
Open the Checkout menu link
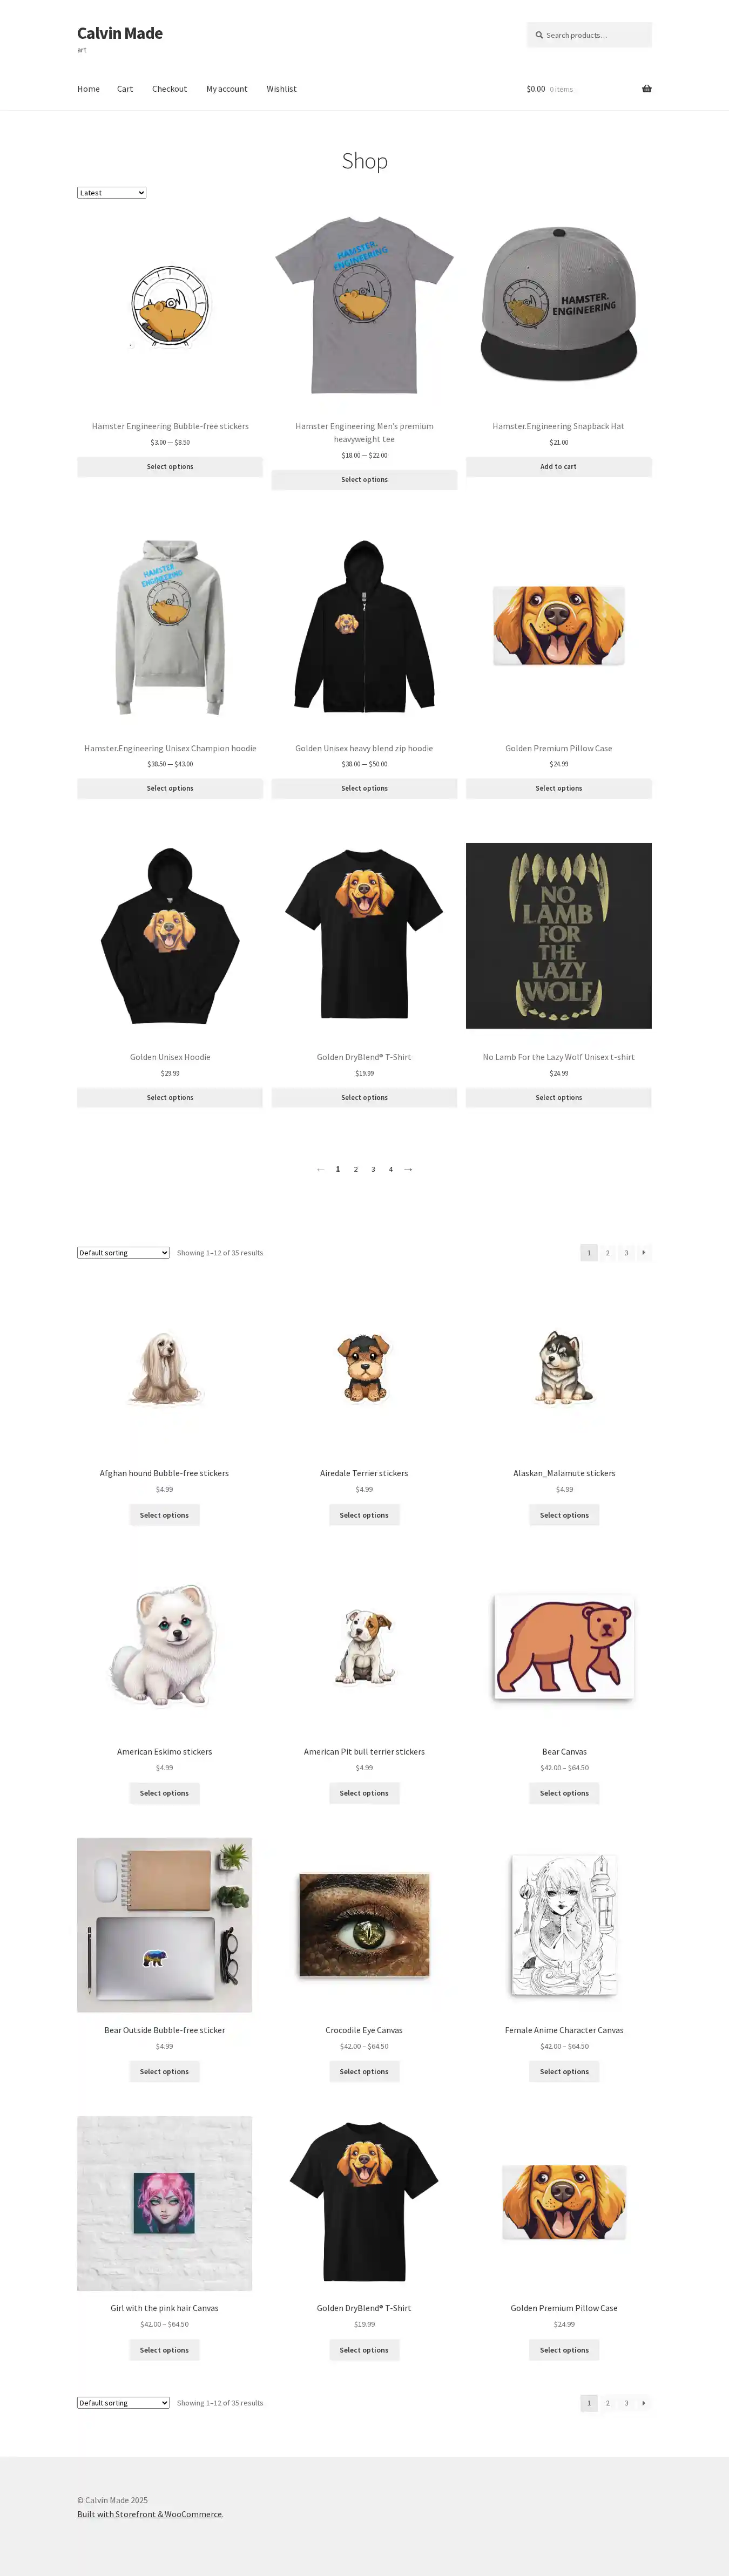169,89
